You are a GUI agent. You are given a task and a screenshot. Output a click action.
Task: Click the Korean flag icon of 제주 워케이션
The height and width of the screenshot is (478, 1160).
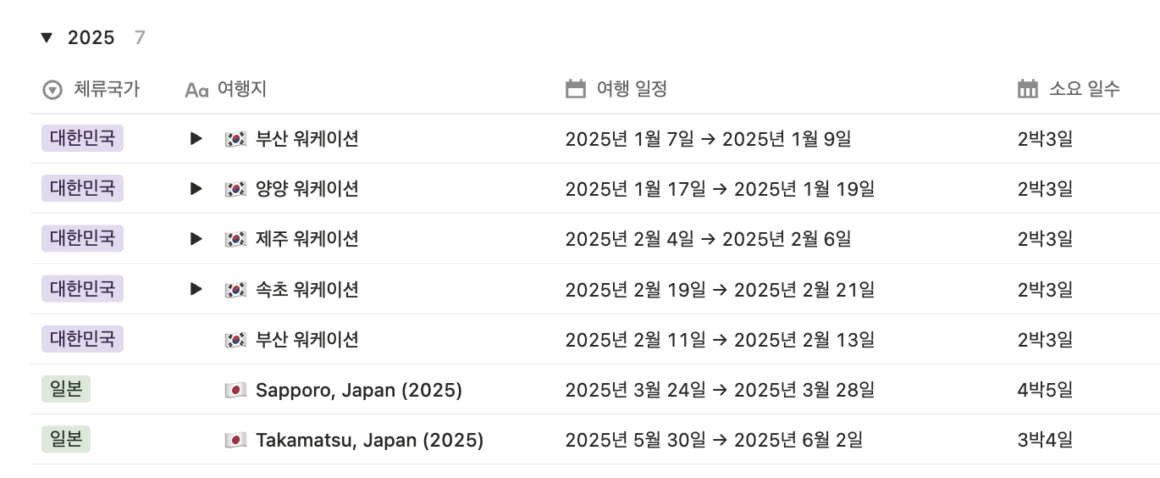235,239
